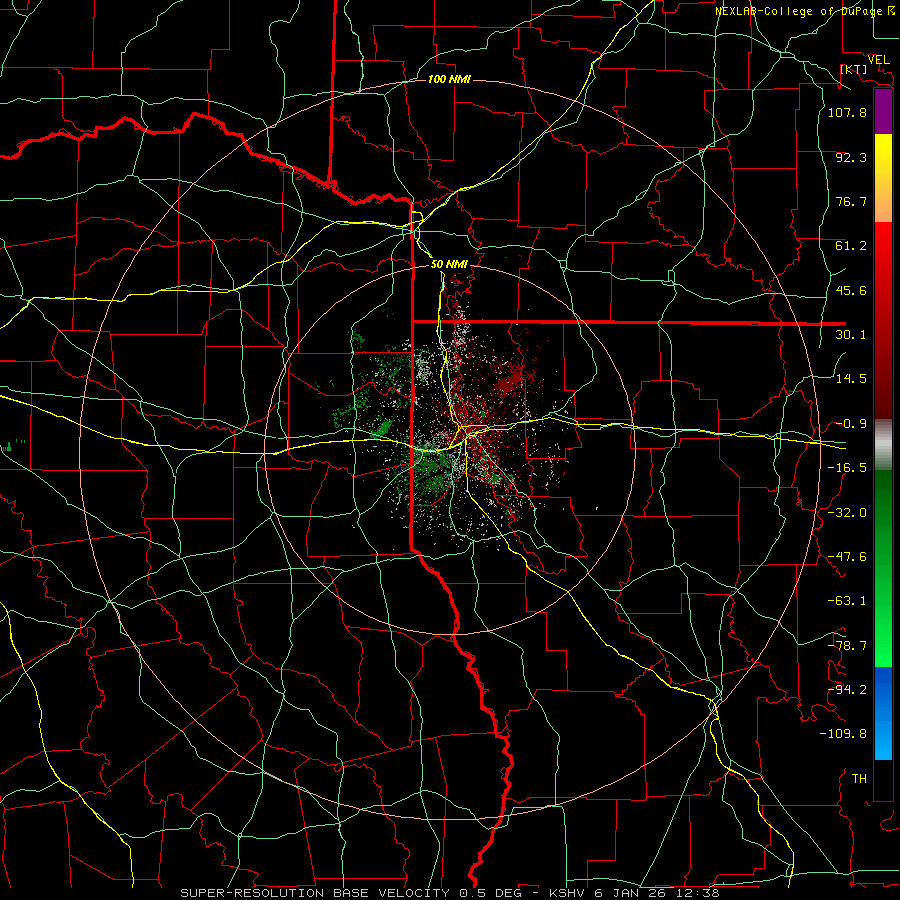Click the 100 NMI range ring label
The height and width of the screenshot is (900, 900).
click(x=449, y=79)
